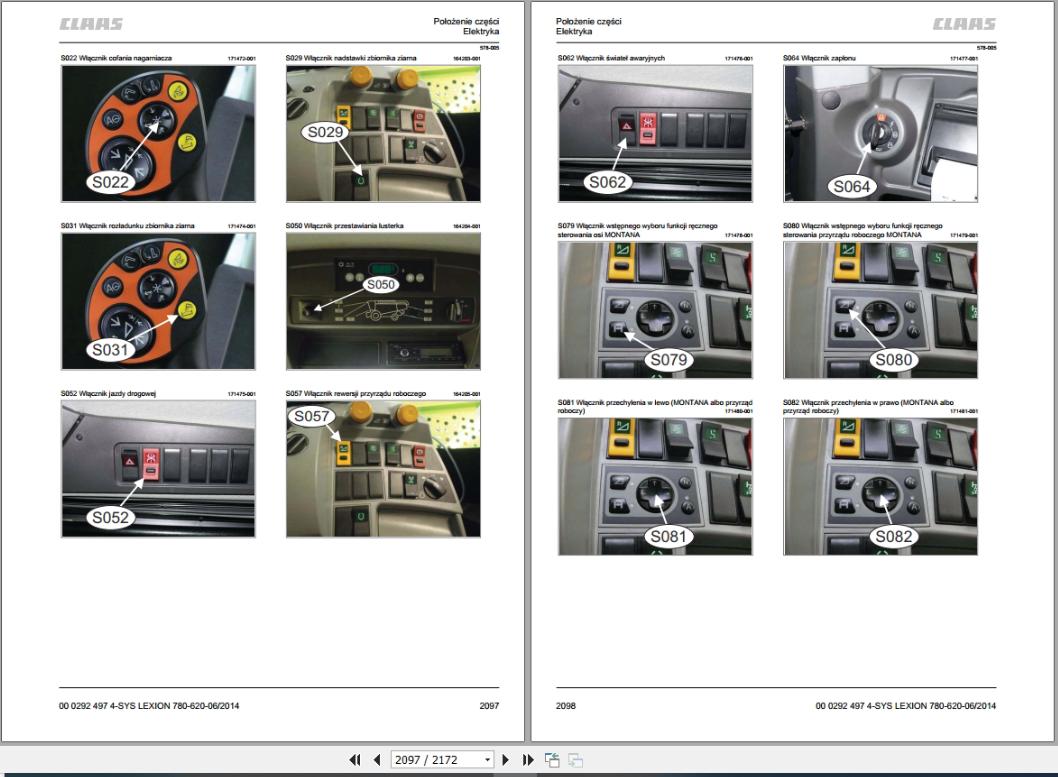Click the S022 reel reverse switch photo
The height and width of the screenshot is (777, 1058).
159,134
